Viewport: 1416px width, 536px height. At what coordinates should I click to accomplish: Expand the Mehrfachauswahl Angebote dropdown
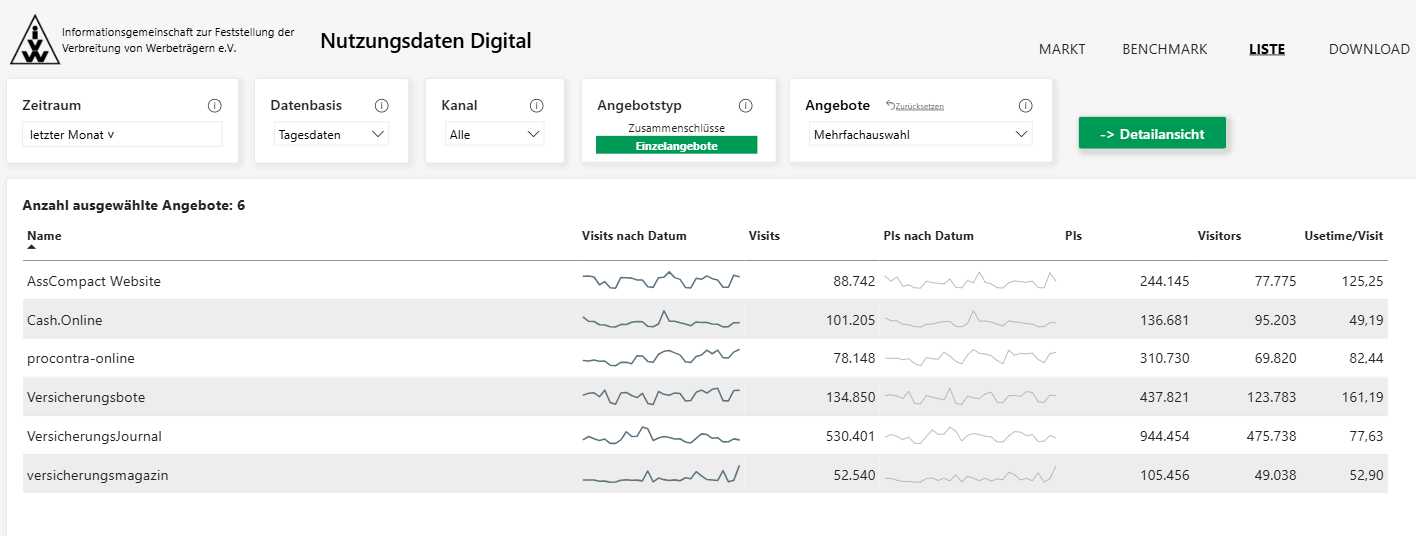tap(920, 134)
